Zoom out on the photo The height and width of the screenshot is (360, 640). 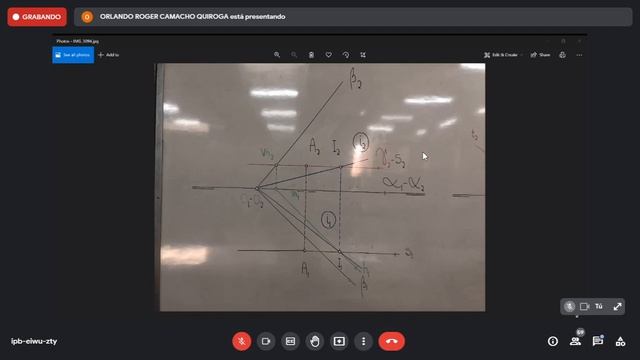coord(294,55)
